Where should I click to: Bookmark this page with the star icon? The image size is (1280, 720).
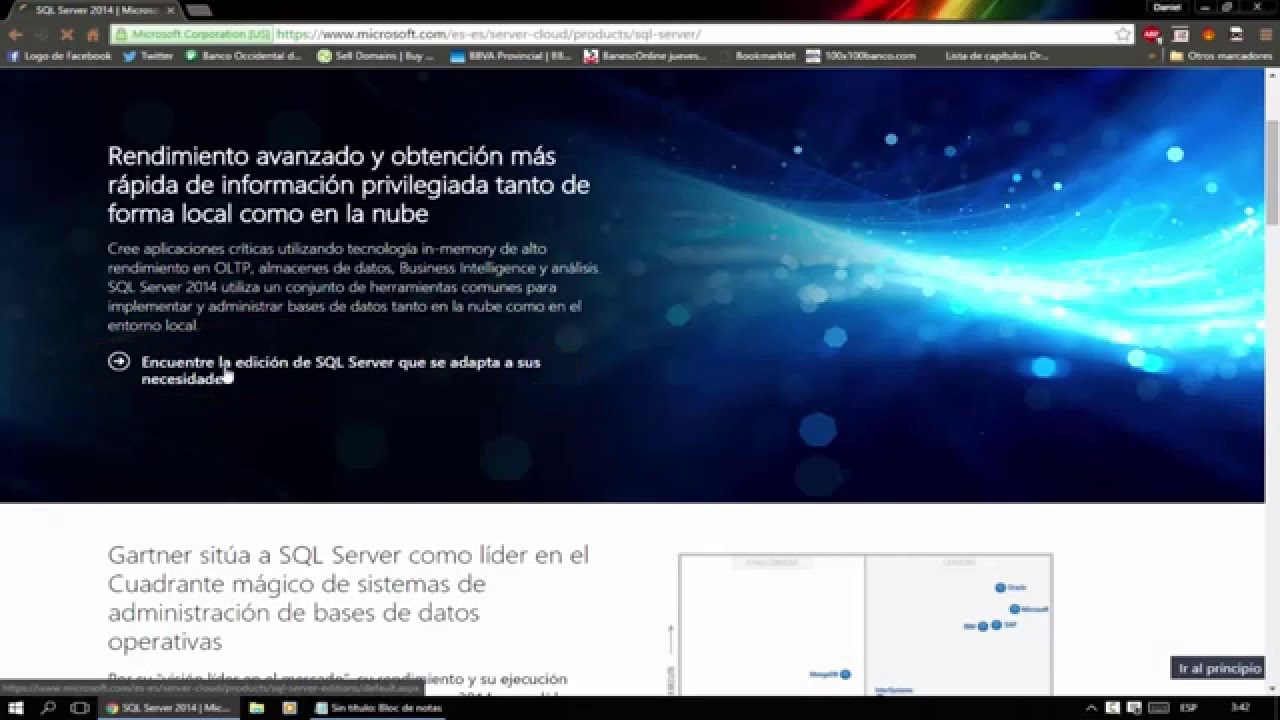[x=1123, y=34]
